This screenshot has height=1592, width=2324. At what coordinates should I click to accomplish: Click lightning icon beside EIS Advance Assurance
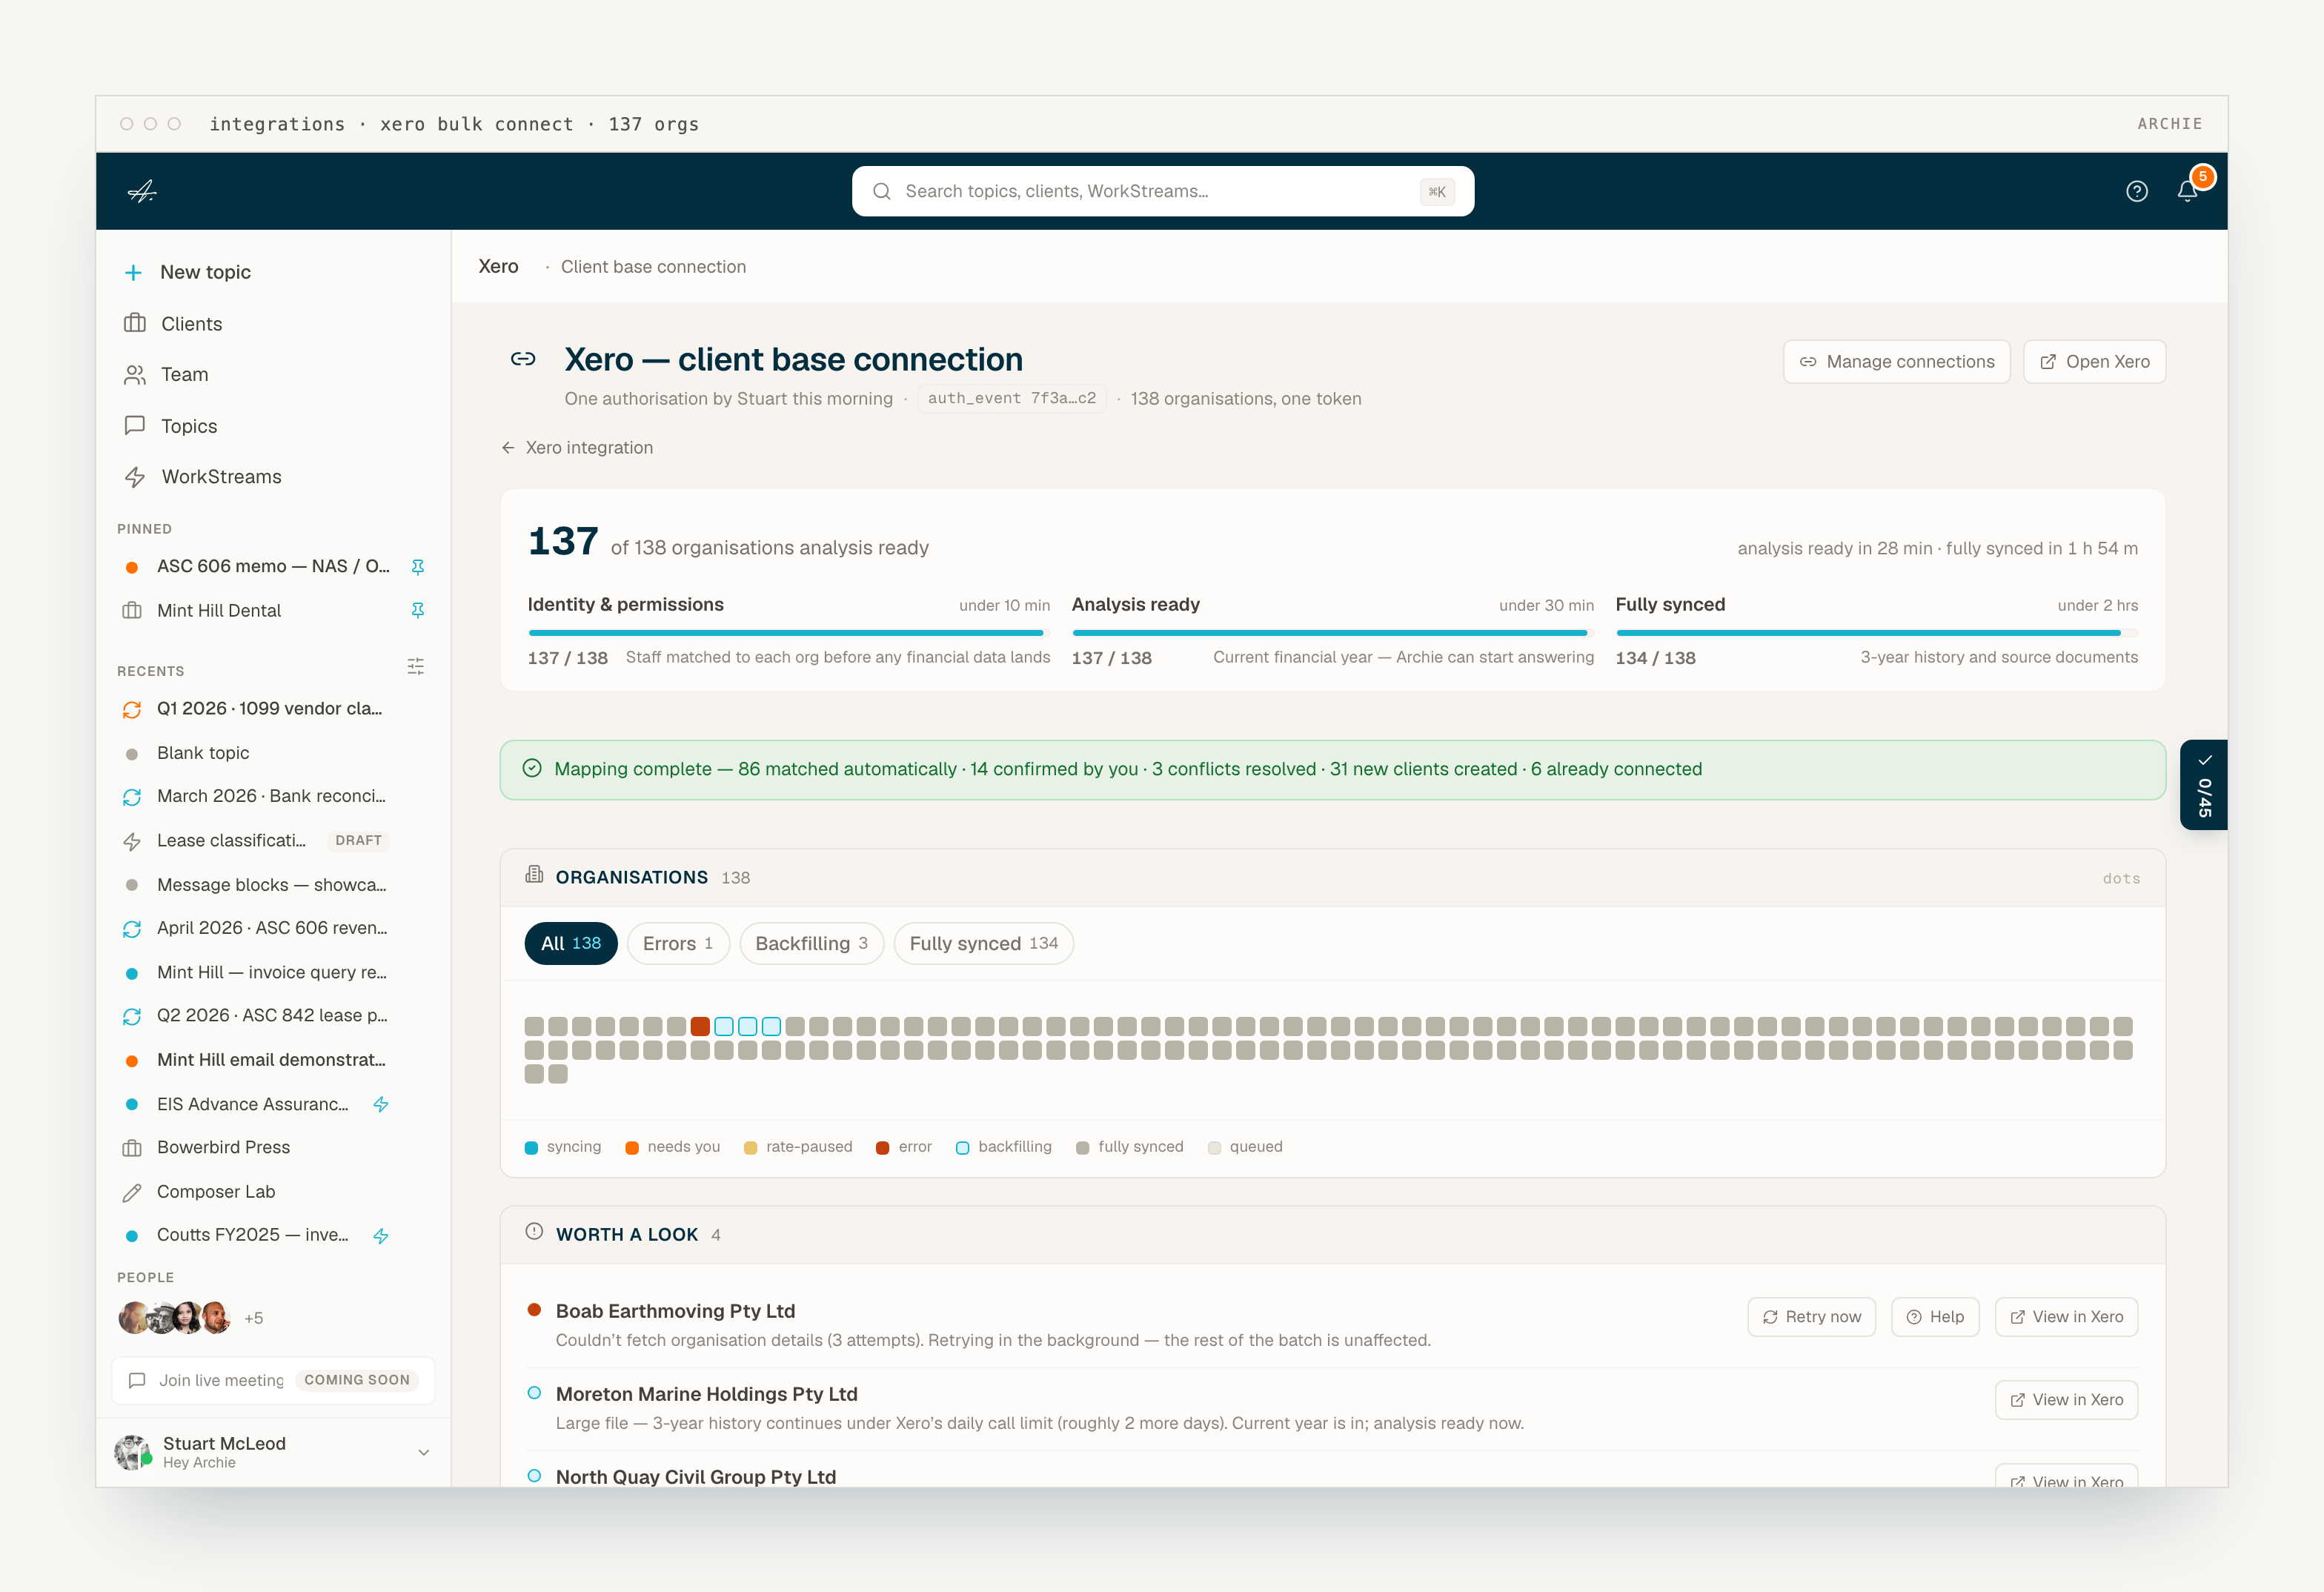pyautogui.click(x=381, y=1105)
